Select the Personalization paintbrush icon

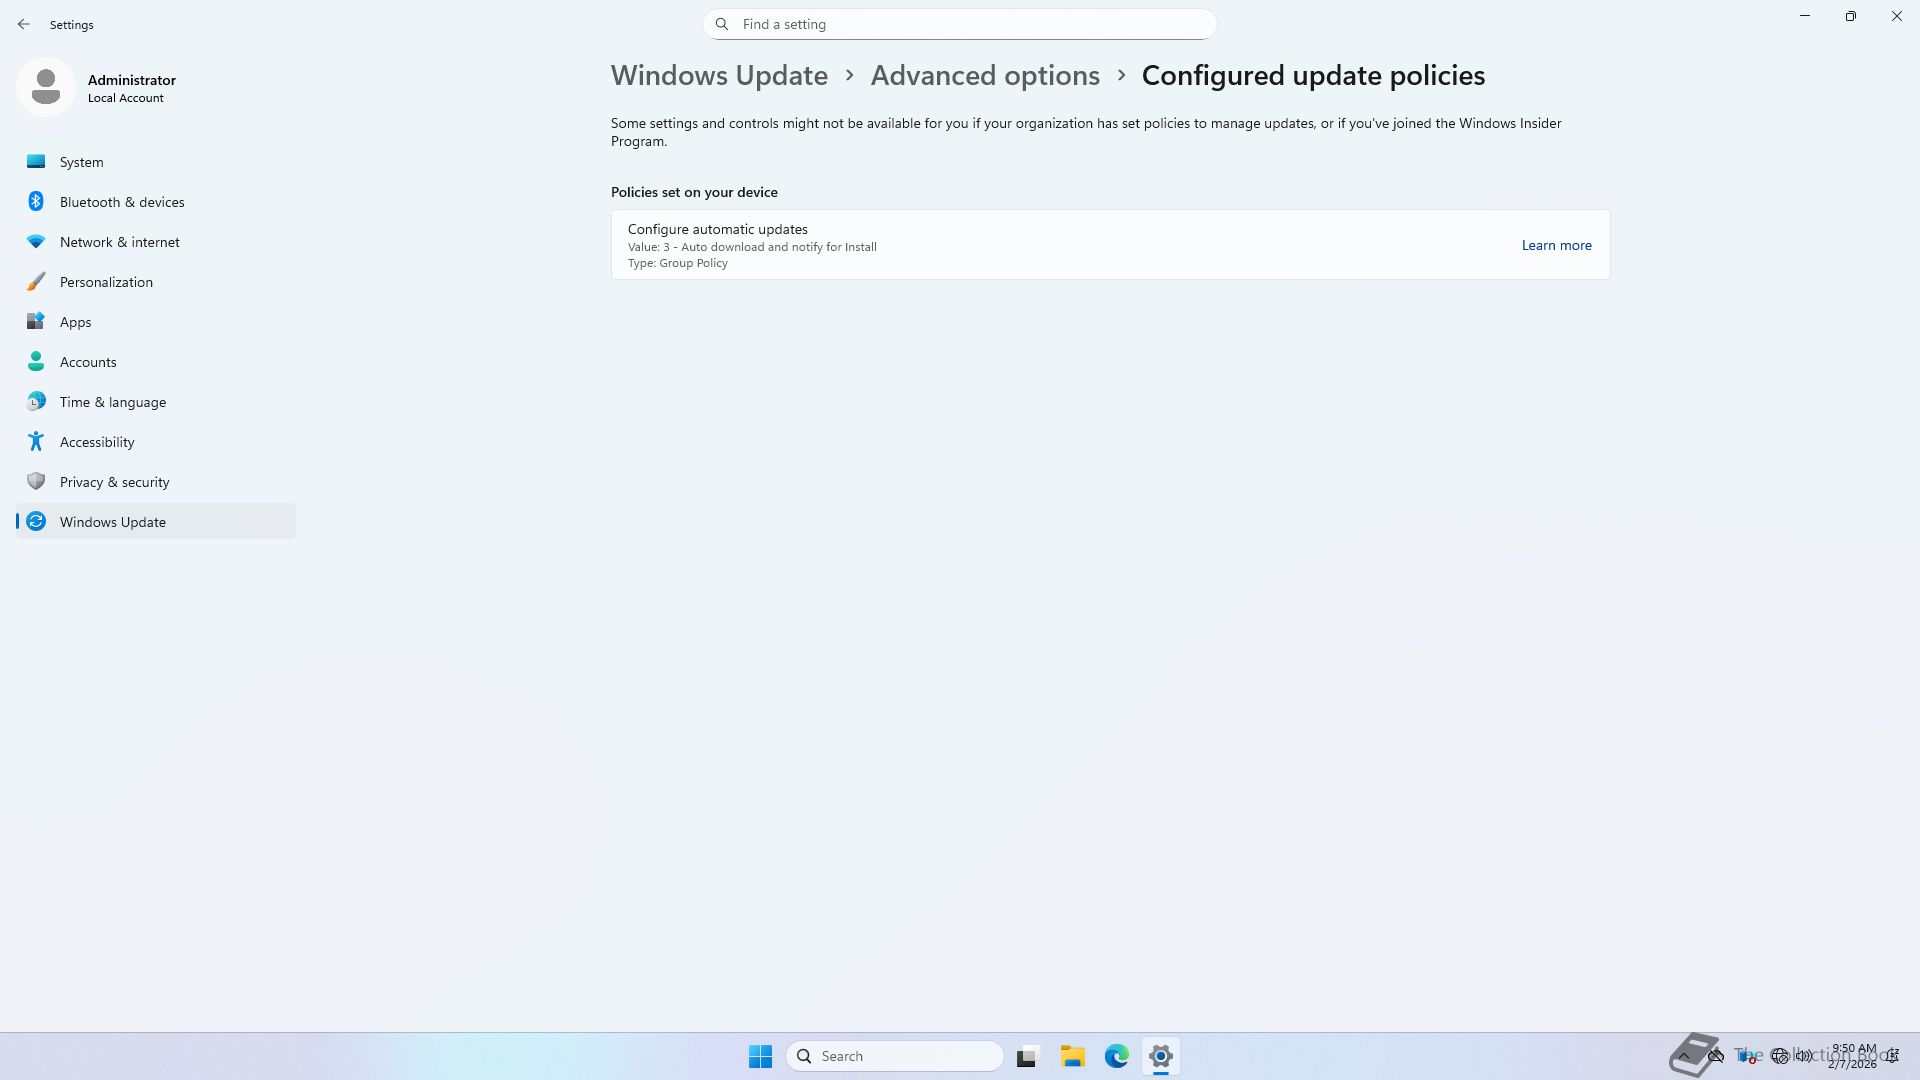tap(36, 282)
